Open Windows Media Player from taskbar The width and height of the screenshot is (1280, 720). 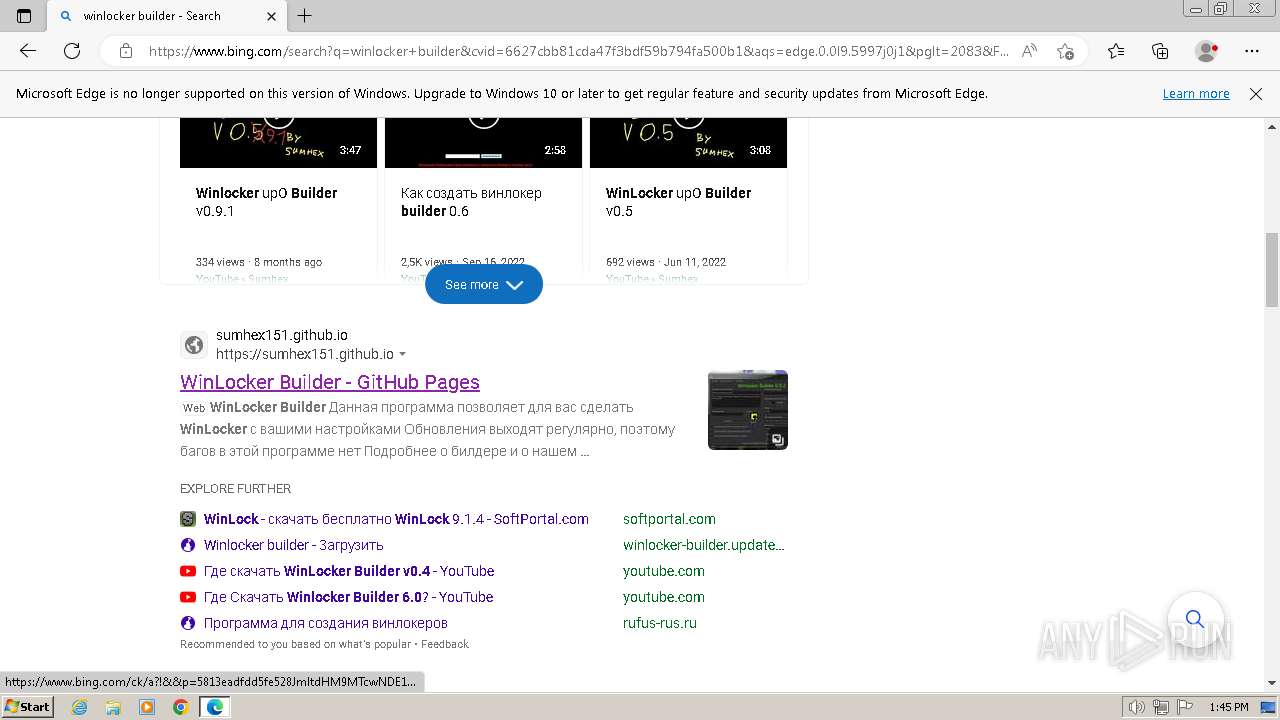[147, 707]
